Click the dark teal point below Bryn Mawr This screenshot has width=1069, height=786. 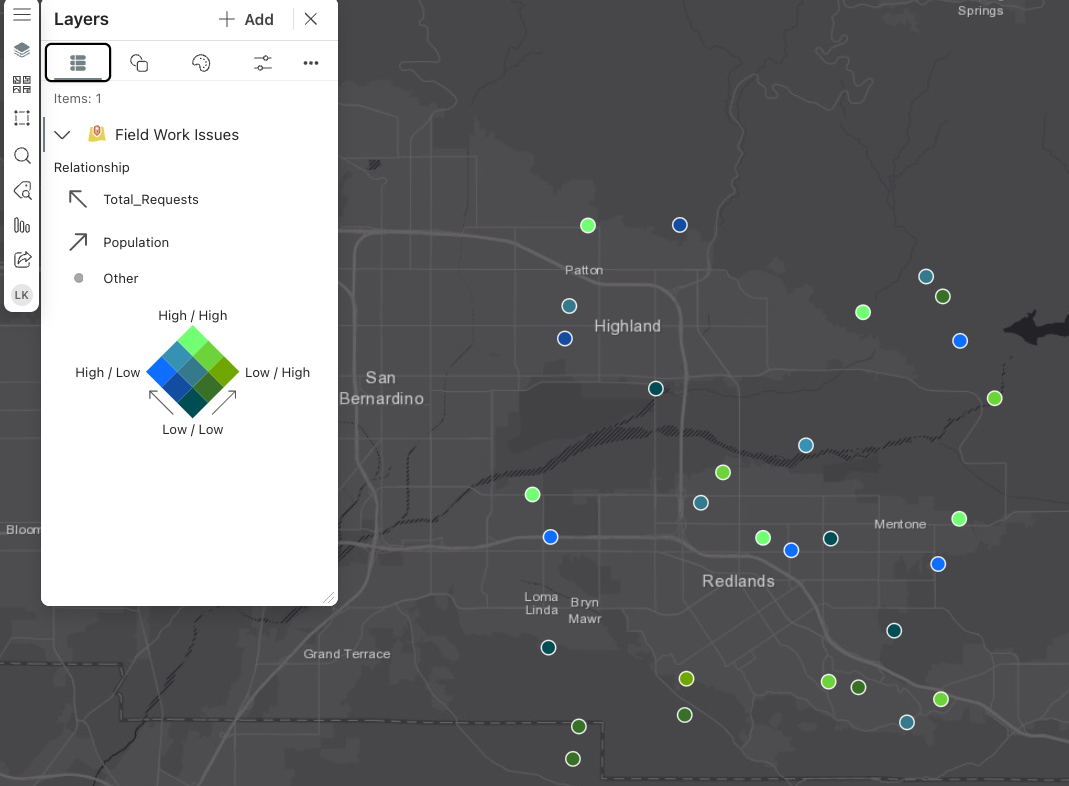549,648
